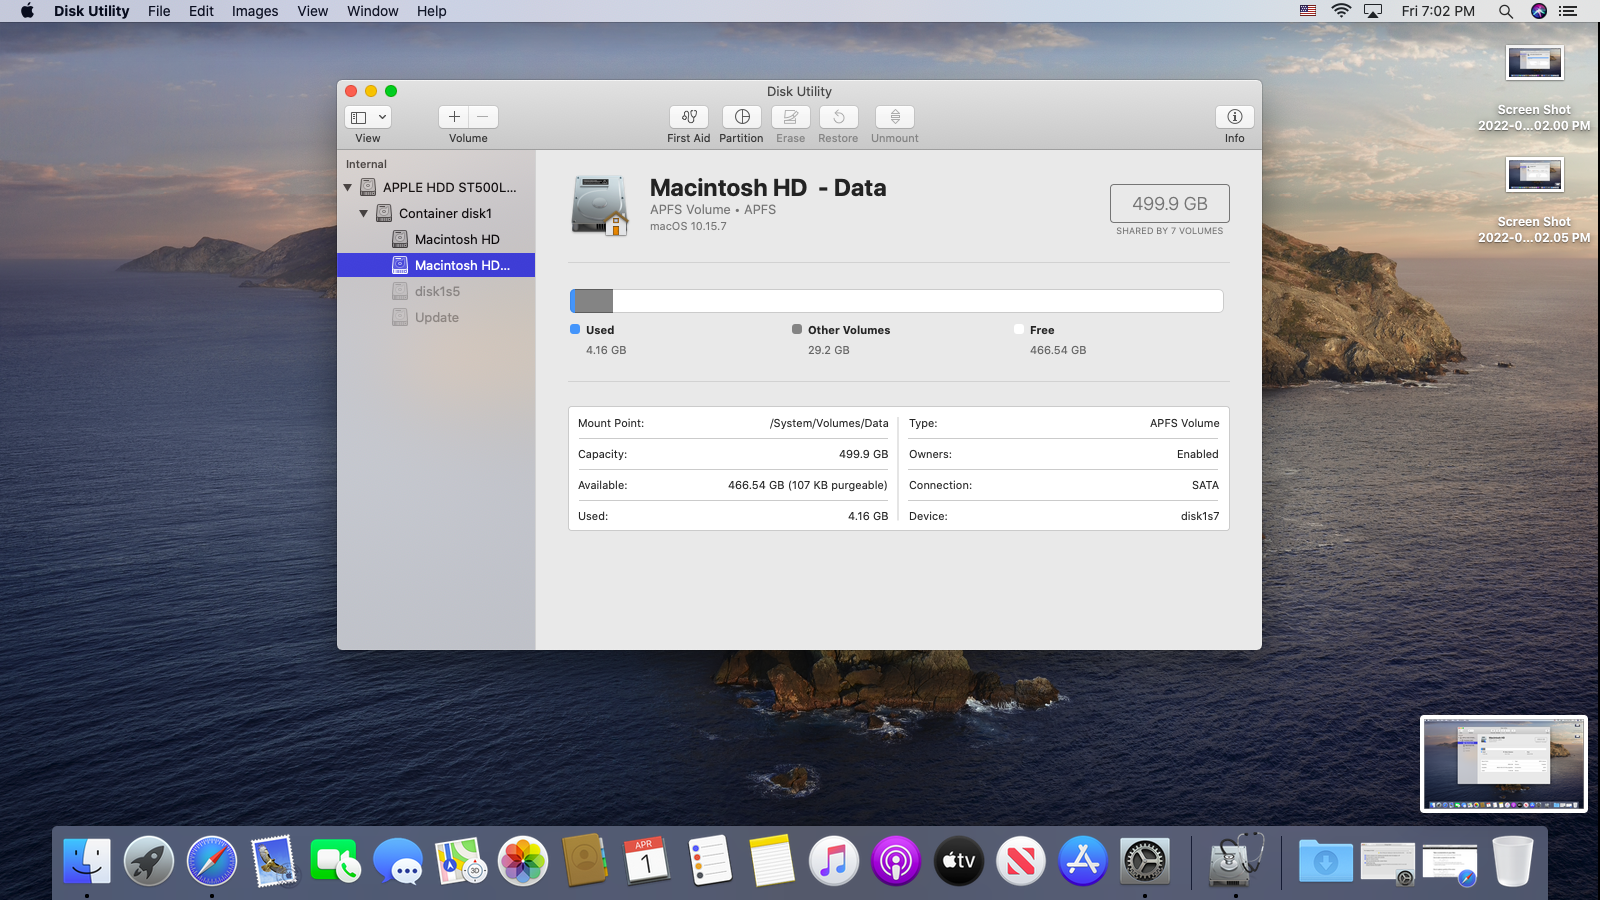The width and height of the screenshot is (1600, 900).
Task: Open the Info inspector button
Action: pyautogui.click(x=1235, y=117)
